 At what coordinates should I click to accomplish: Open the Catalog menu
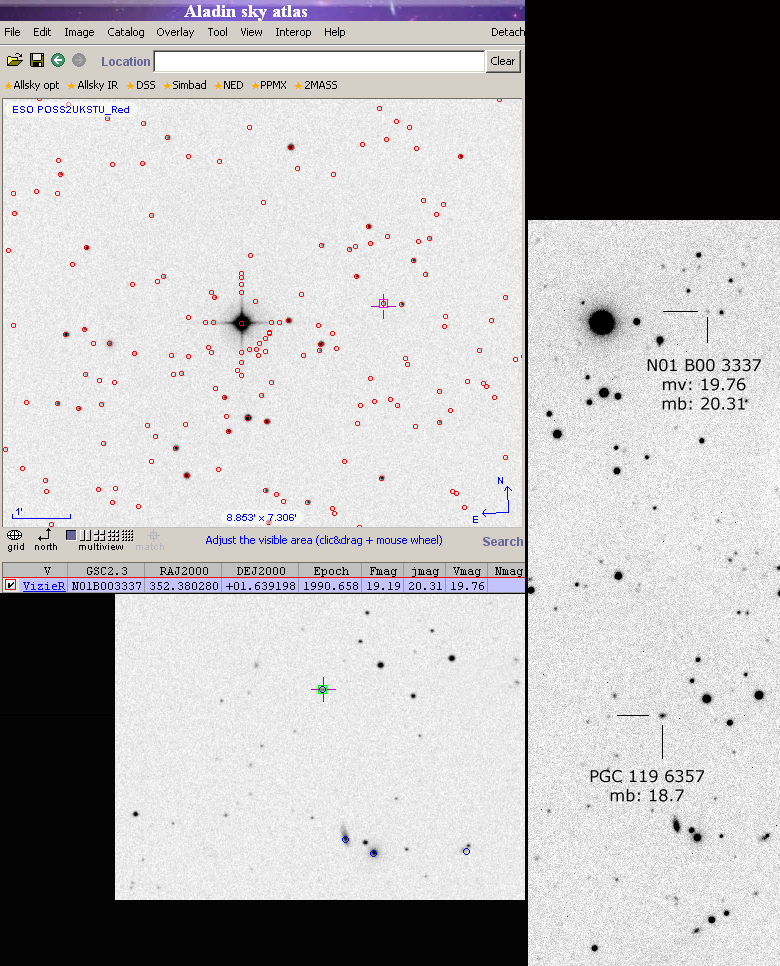(126, 32)
